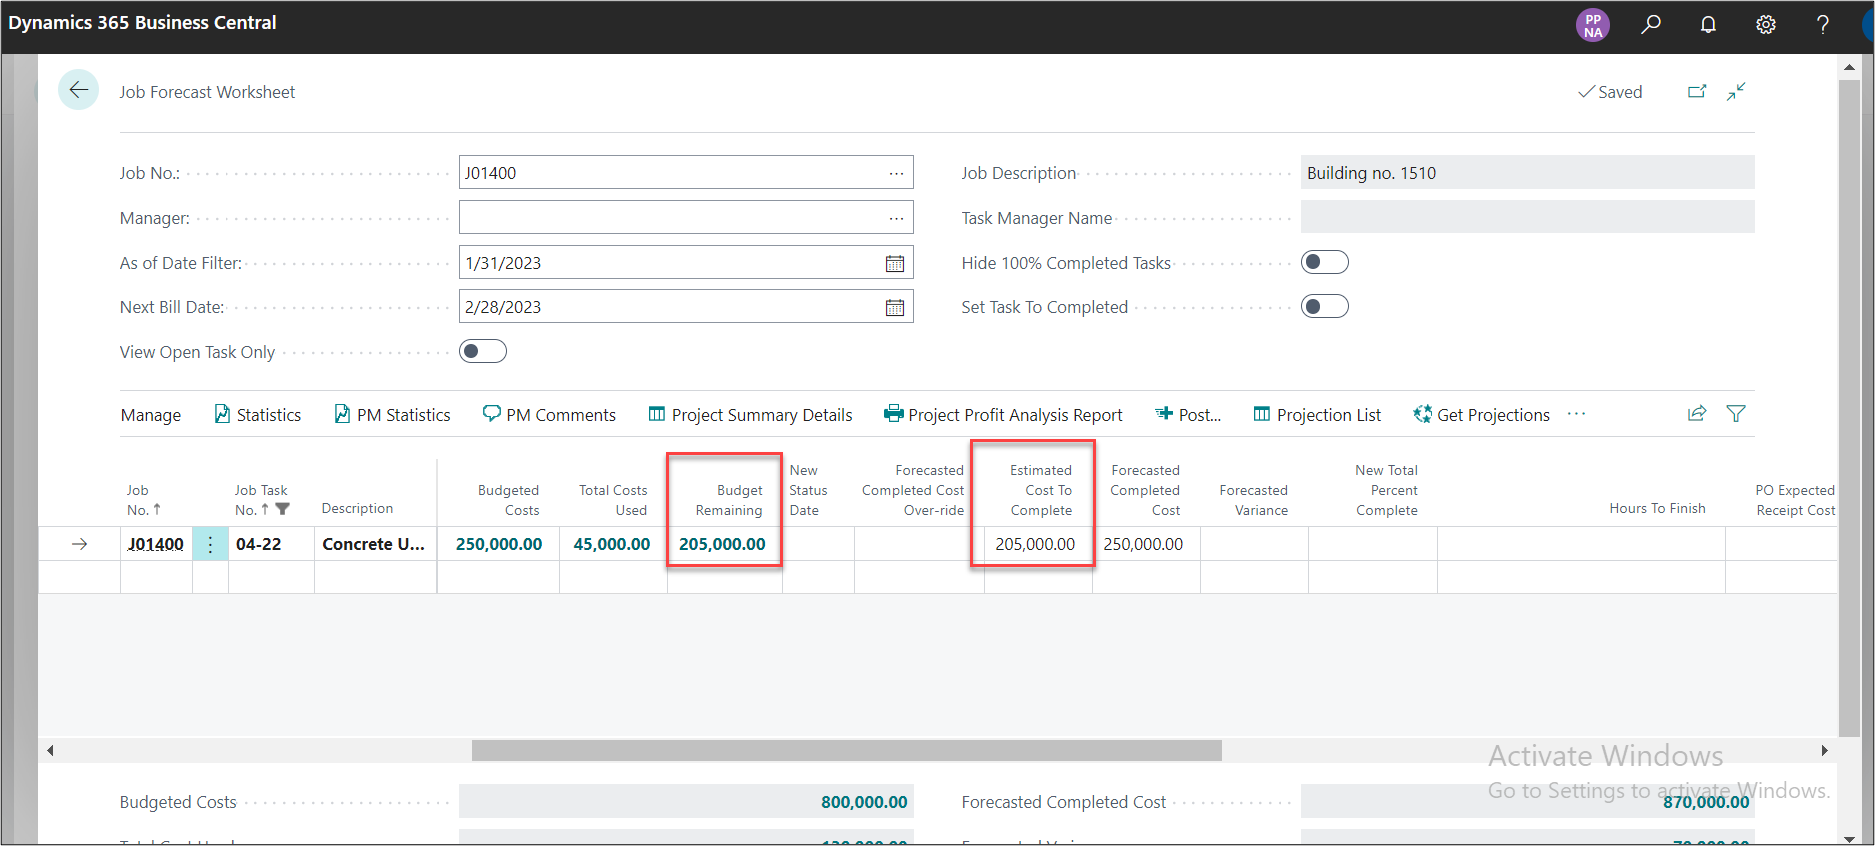The height and width of the screenshot is (846, 1875).
Task: Enable Set Task To Completed toggle
Action: pos(1324,306)
